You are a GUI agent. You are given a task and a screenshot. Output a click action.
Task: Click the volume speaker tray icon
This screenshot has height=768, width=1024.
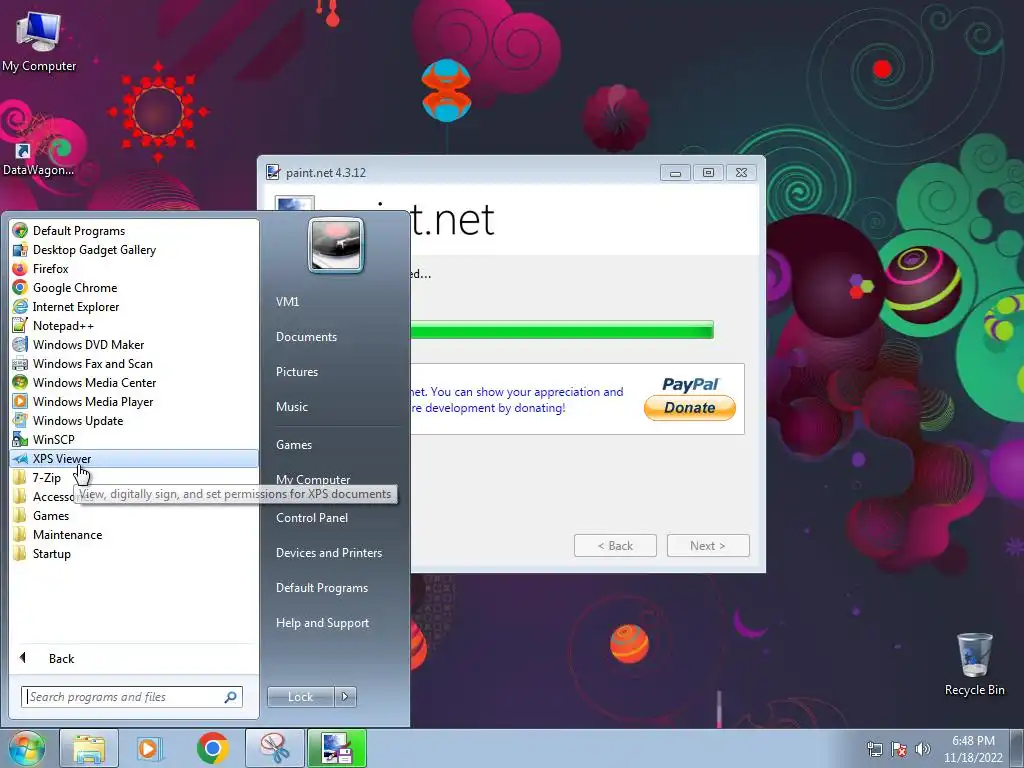(x=923, y=750)
